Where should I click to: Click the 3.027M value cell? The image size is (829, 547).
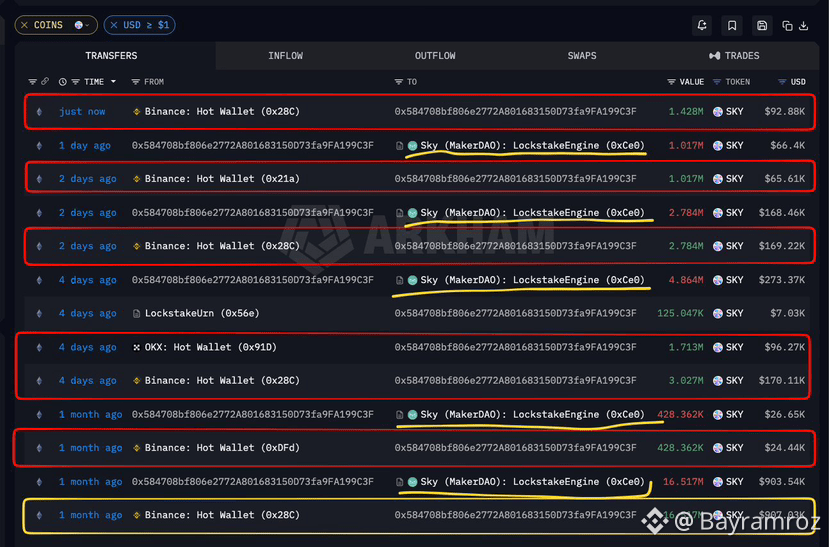[686, 381]
